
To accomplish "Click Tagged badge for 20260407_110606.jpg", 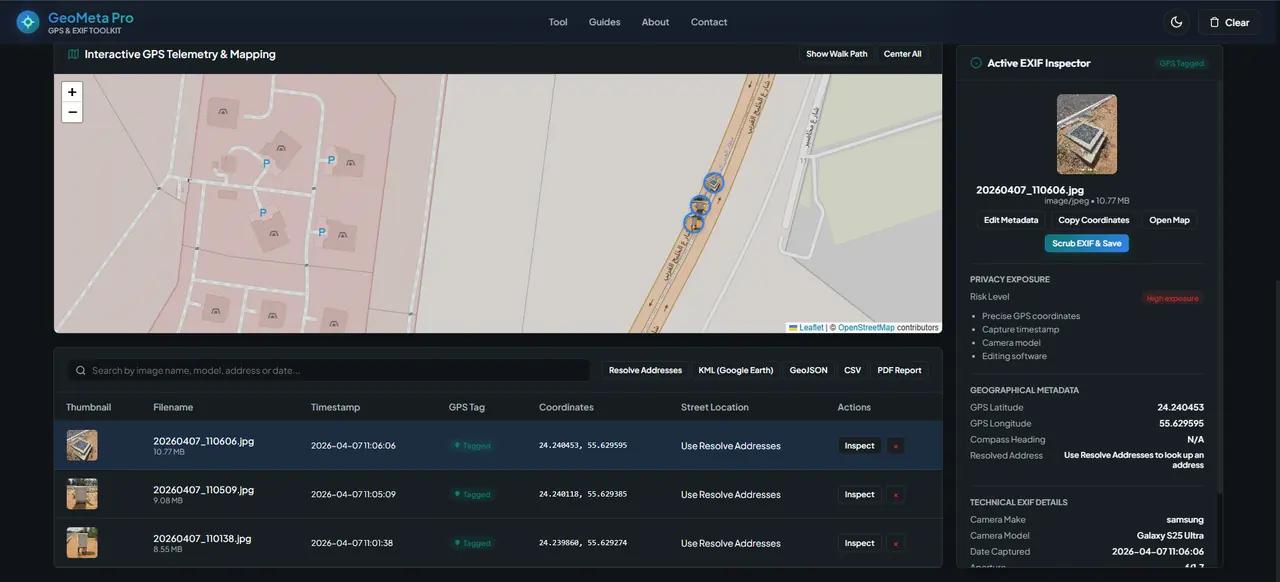I will coord(472,446).
